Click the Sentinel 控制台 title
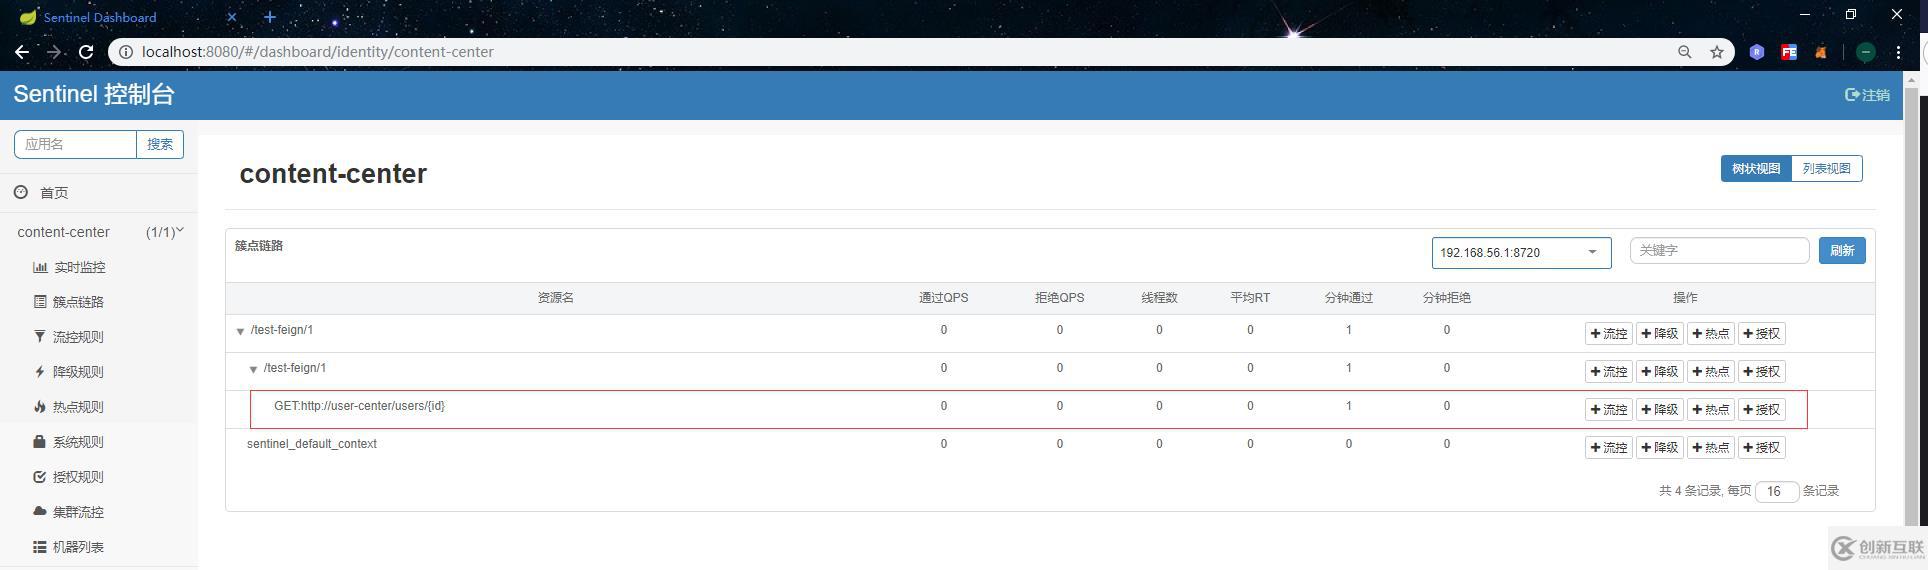Screen dimensions: 1928x570 click(x=94, y=95)
